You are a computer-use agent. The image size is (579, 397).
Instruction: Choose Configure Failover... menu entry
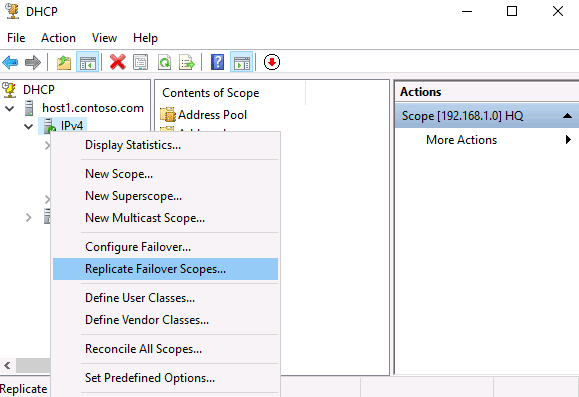[165, 247]
